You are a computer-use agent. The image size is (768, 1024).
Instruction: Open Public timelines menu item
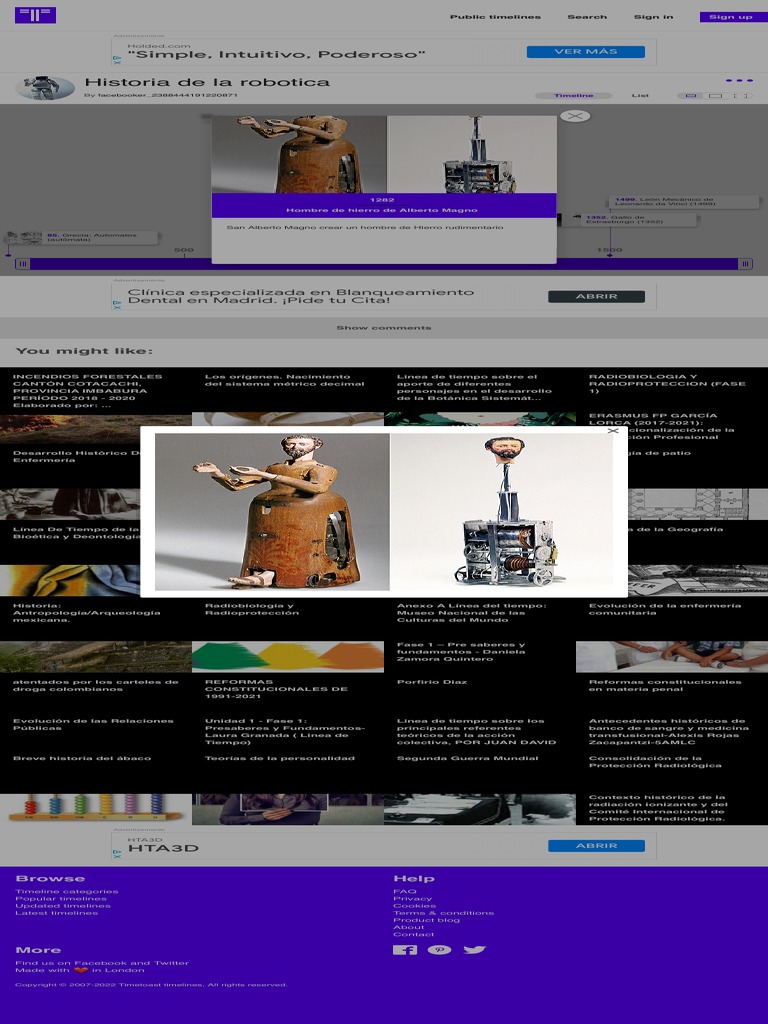[495, 17]
